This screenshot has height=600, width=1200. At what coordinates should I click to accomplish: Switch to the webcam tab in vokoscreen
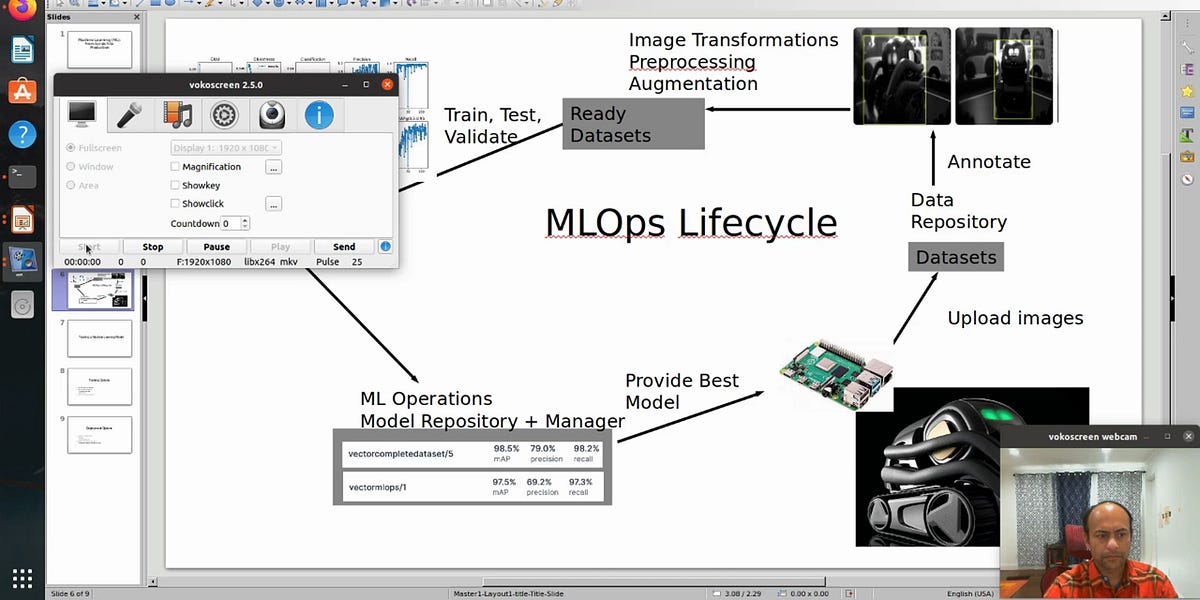tap(270, 115)
